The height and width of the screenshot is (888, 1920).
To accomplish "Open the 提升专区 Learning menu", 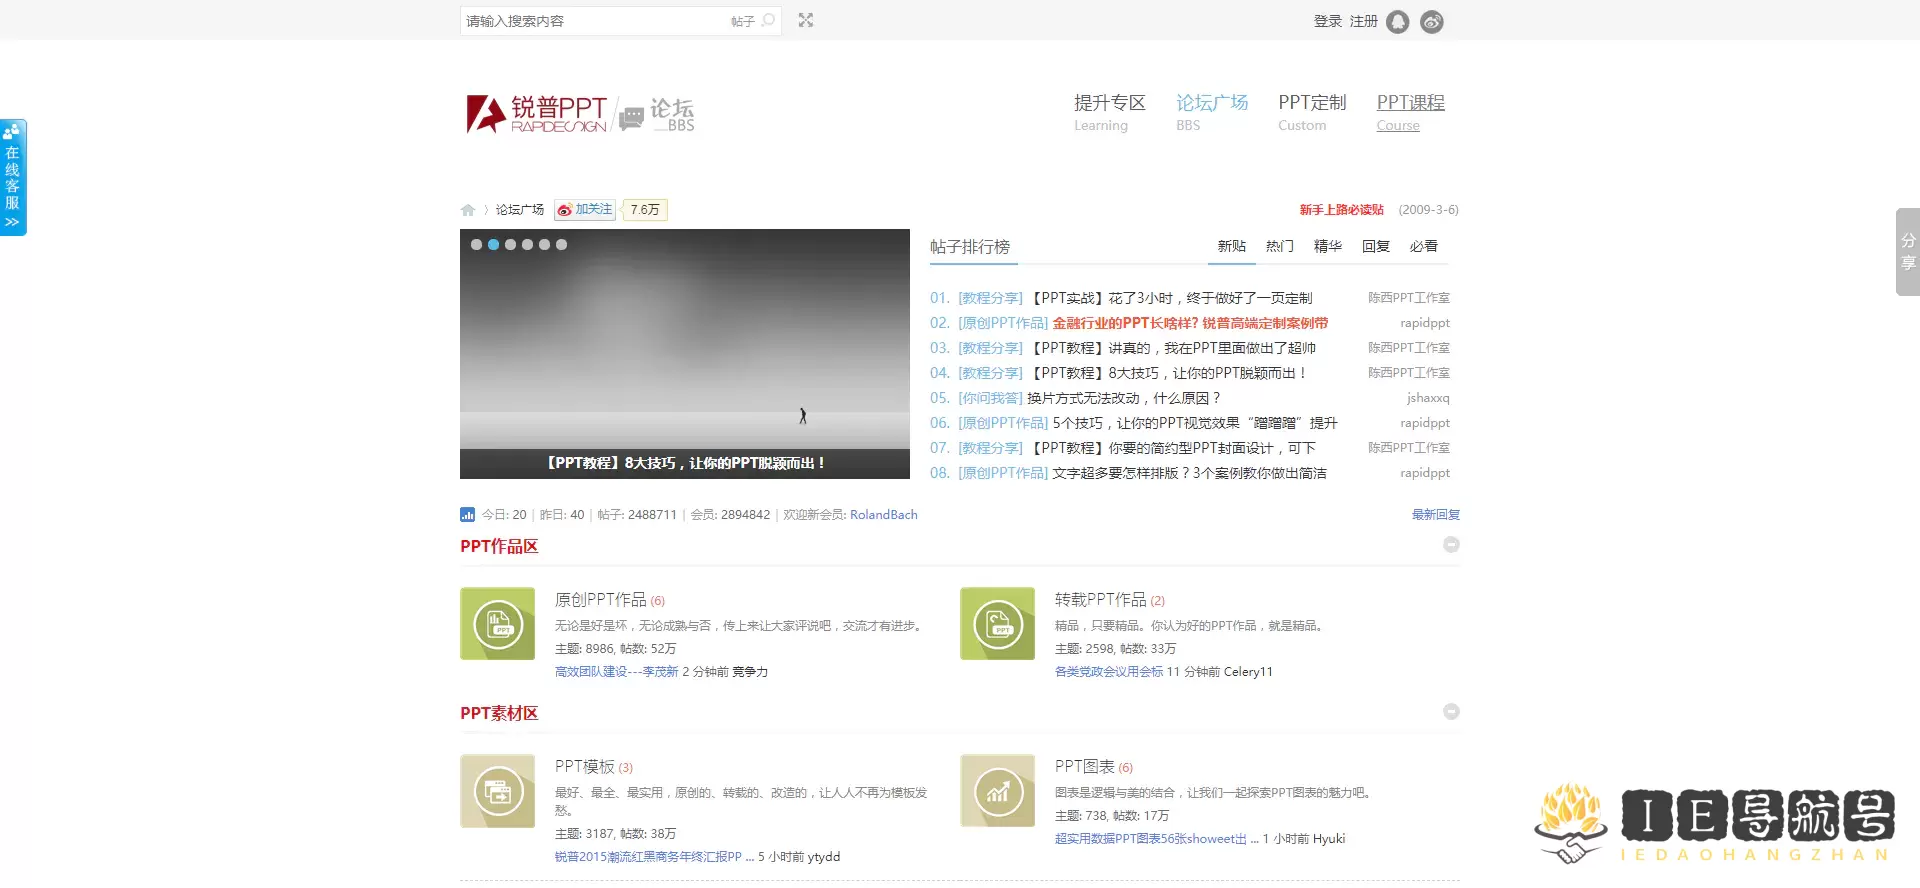I will tap(1109, 112).
